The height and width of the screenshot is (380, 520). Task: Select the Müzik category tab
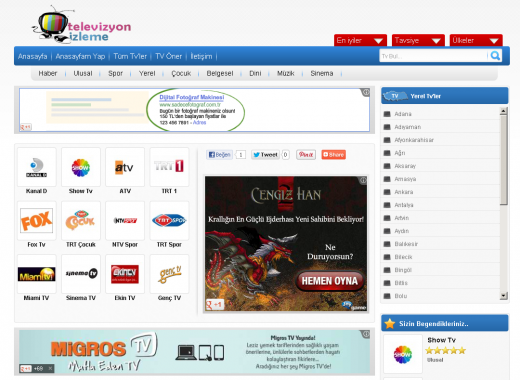(x=286, y=73)
